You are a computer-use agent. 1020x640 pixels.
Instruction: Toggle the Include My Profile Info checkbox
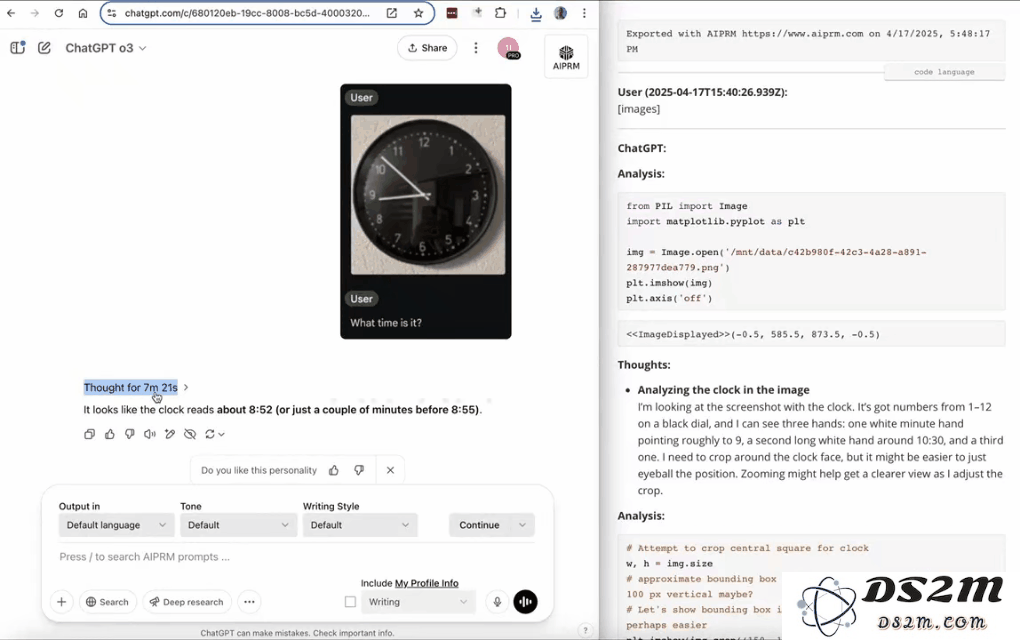point(350,602)
